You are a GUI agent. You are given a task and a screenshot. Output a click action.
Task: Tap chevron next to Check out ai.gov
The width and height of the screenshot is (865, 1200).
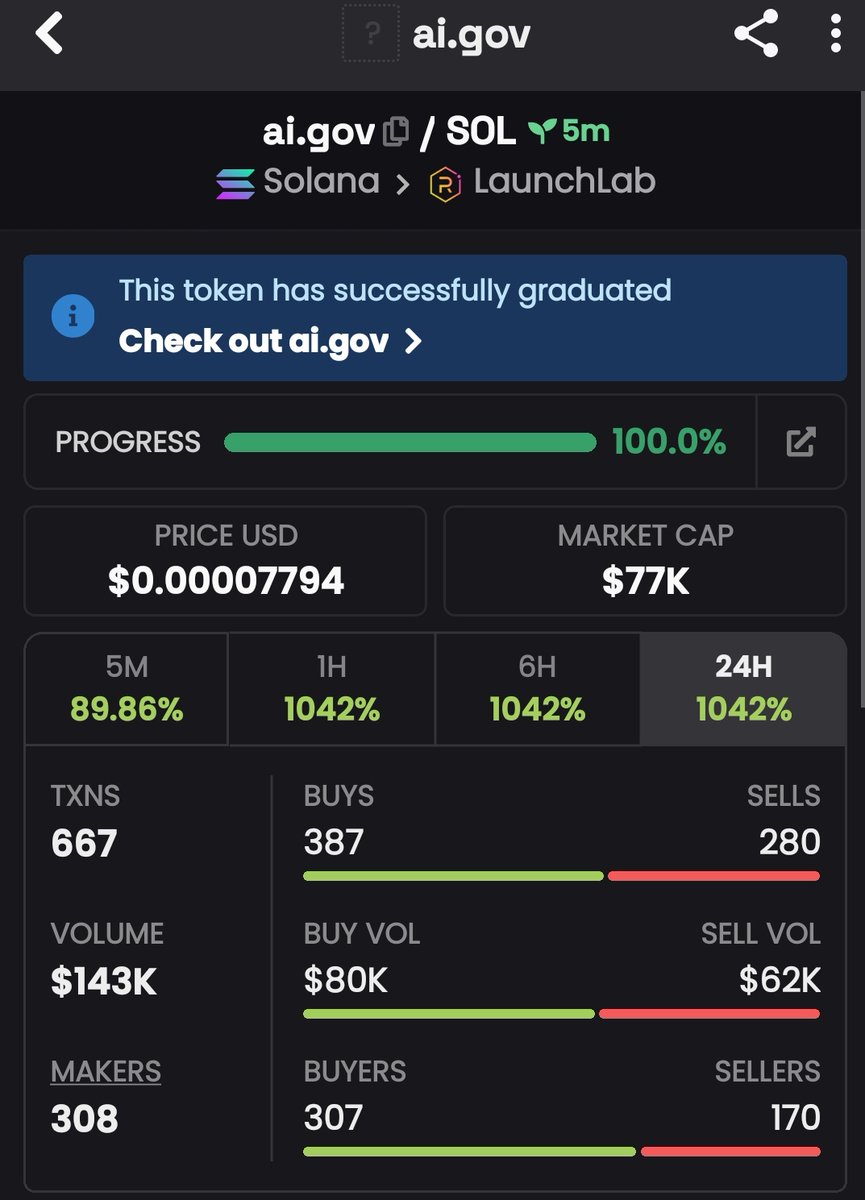pyautogui.click(x=412, y=342)
